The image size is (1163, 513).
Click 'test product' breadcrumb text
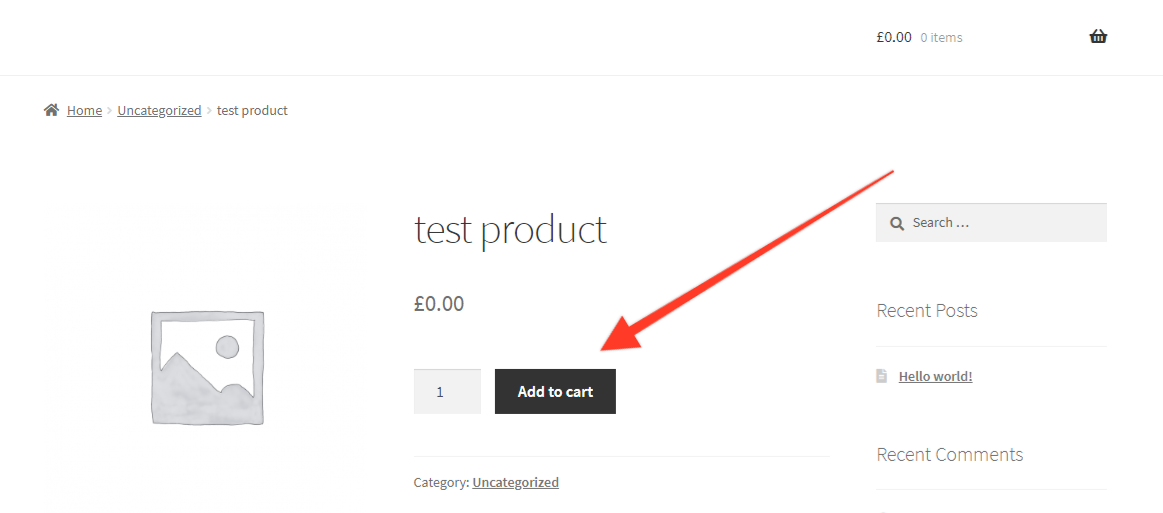252,110
